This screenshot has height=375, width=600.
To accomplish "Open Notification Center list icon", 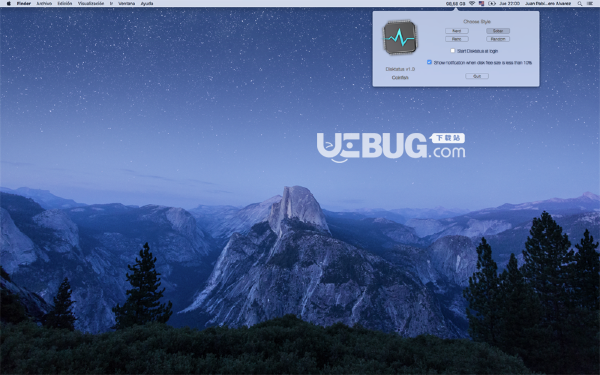I will pos(590,3).
